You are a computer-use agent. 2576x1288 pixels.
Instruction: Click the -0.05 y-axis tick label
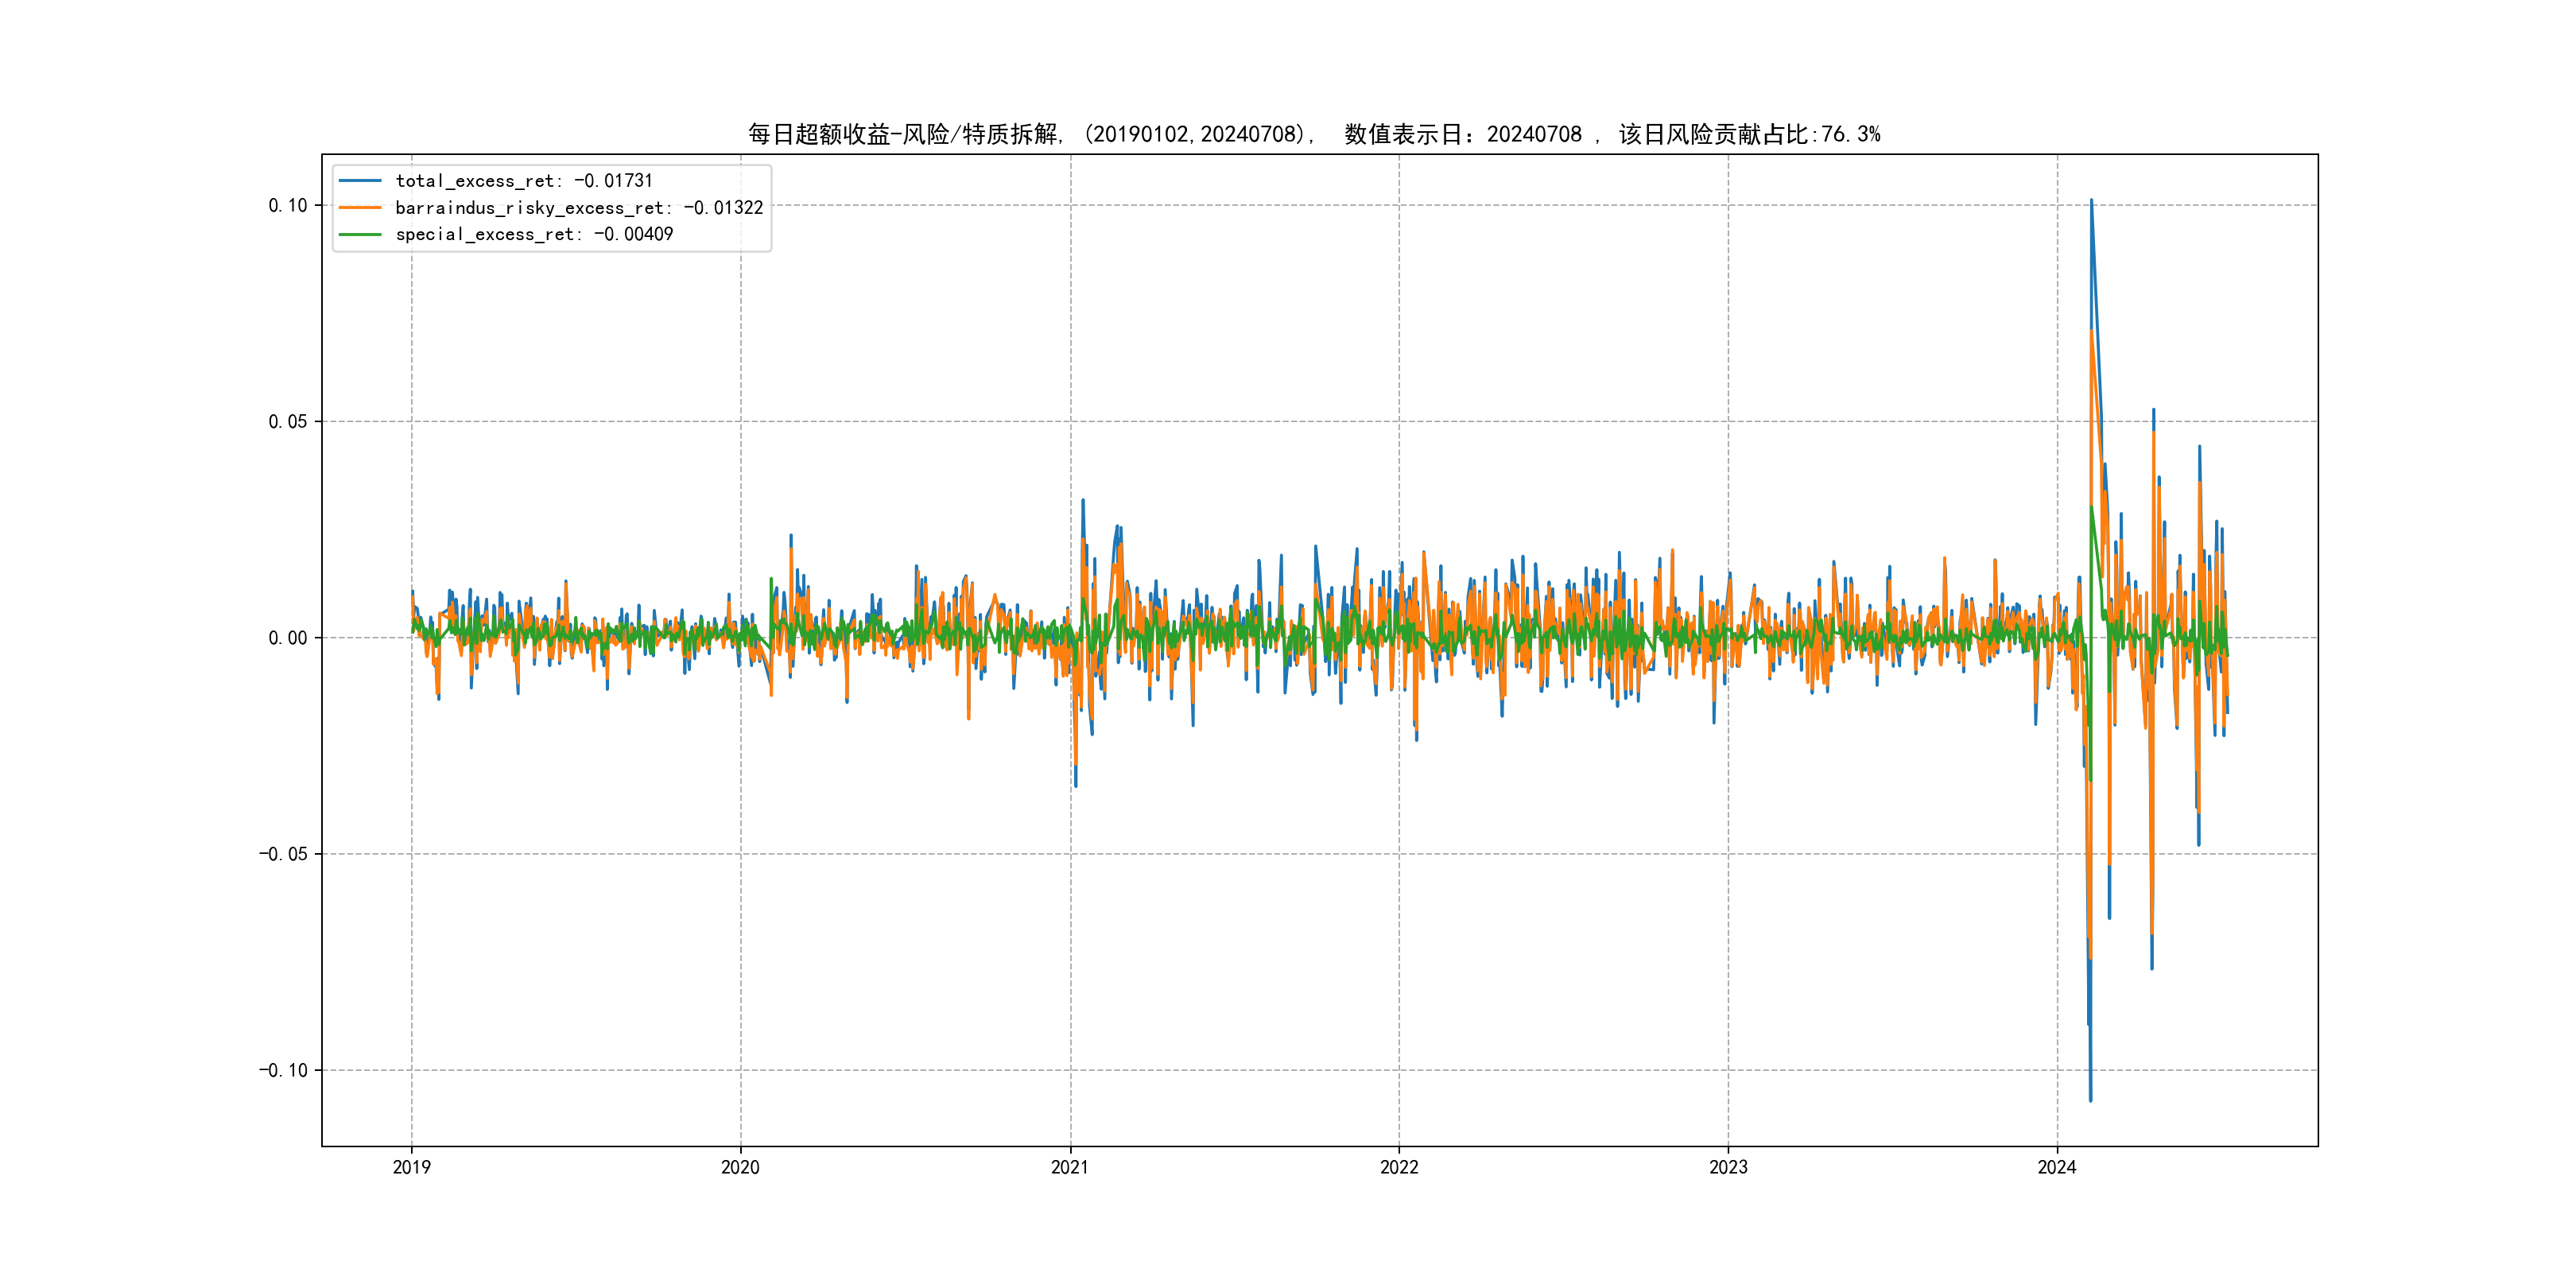284,854
